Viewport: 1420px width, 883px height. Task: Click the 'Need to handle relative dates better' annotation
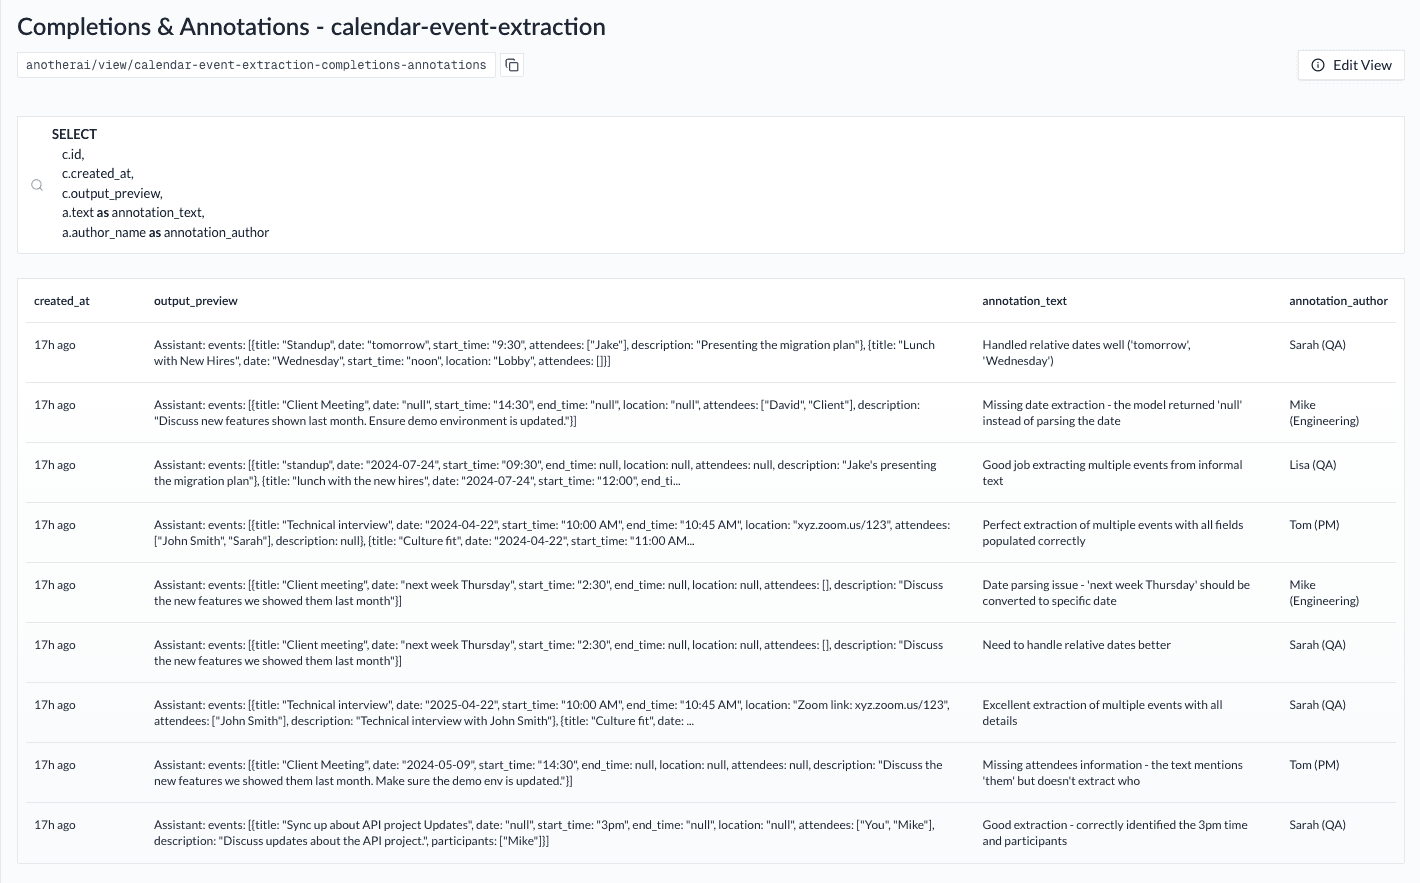coord(1077,644)
